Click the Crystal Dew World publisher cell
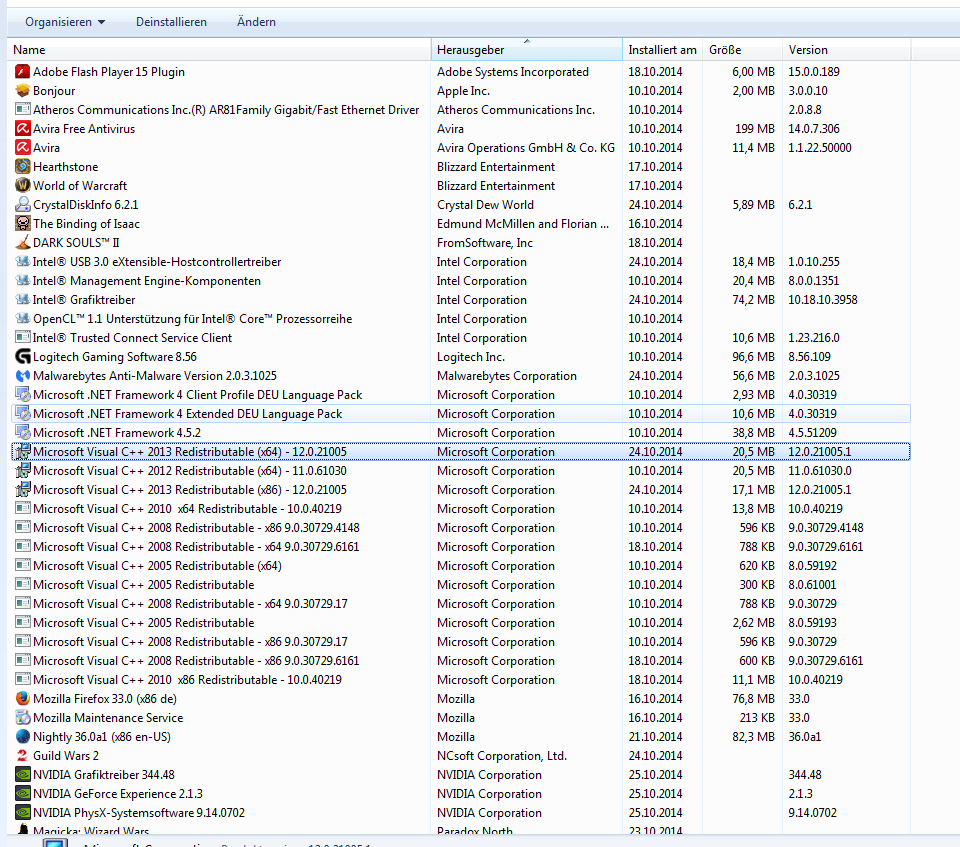 [x=485, y=205]
